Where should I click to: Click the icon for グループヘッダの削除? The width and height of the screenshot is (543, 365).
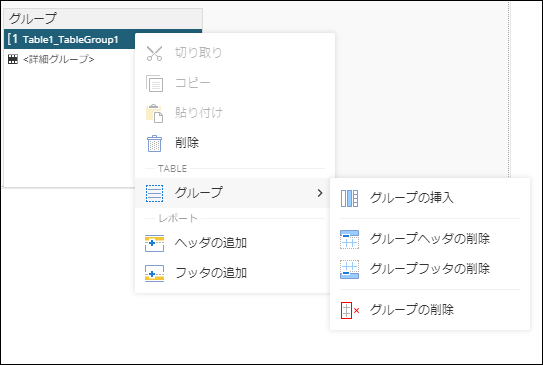click(x=349, y=239)
